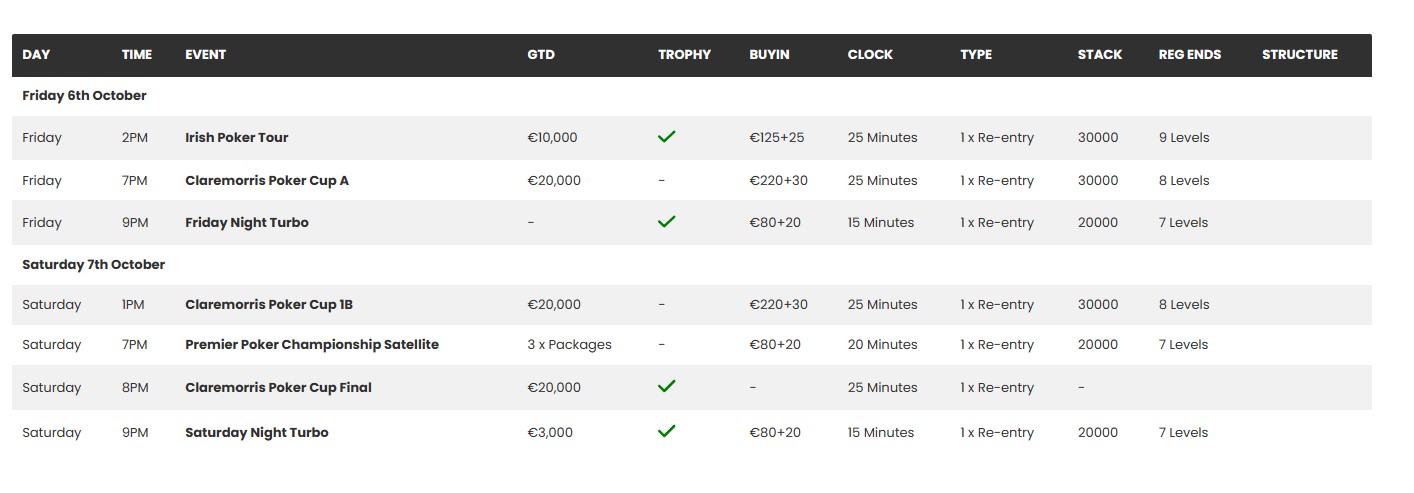The image size is (1414, 493).
Task: Click the €10,000 guarantee for Irish Poker Tour
Action: 552,138
